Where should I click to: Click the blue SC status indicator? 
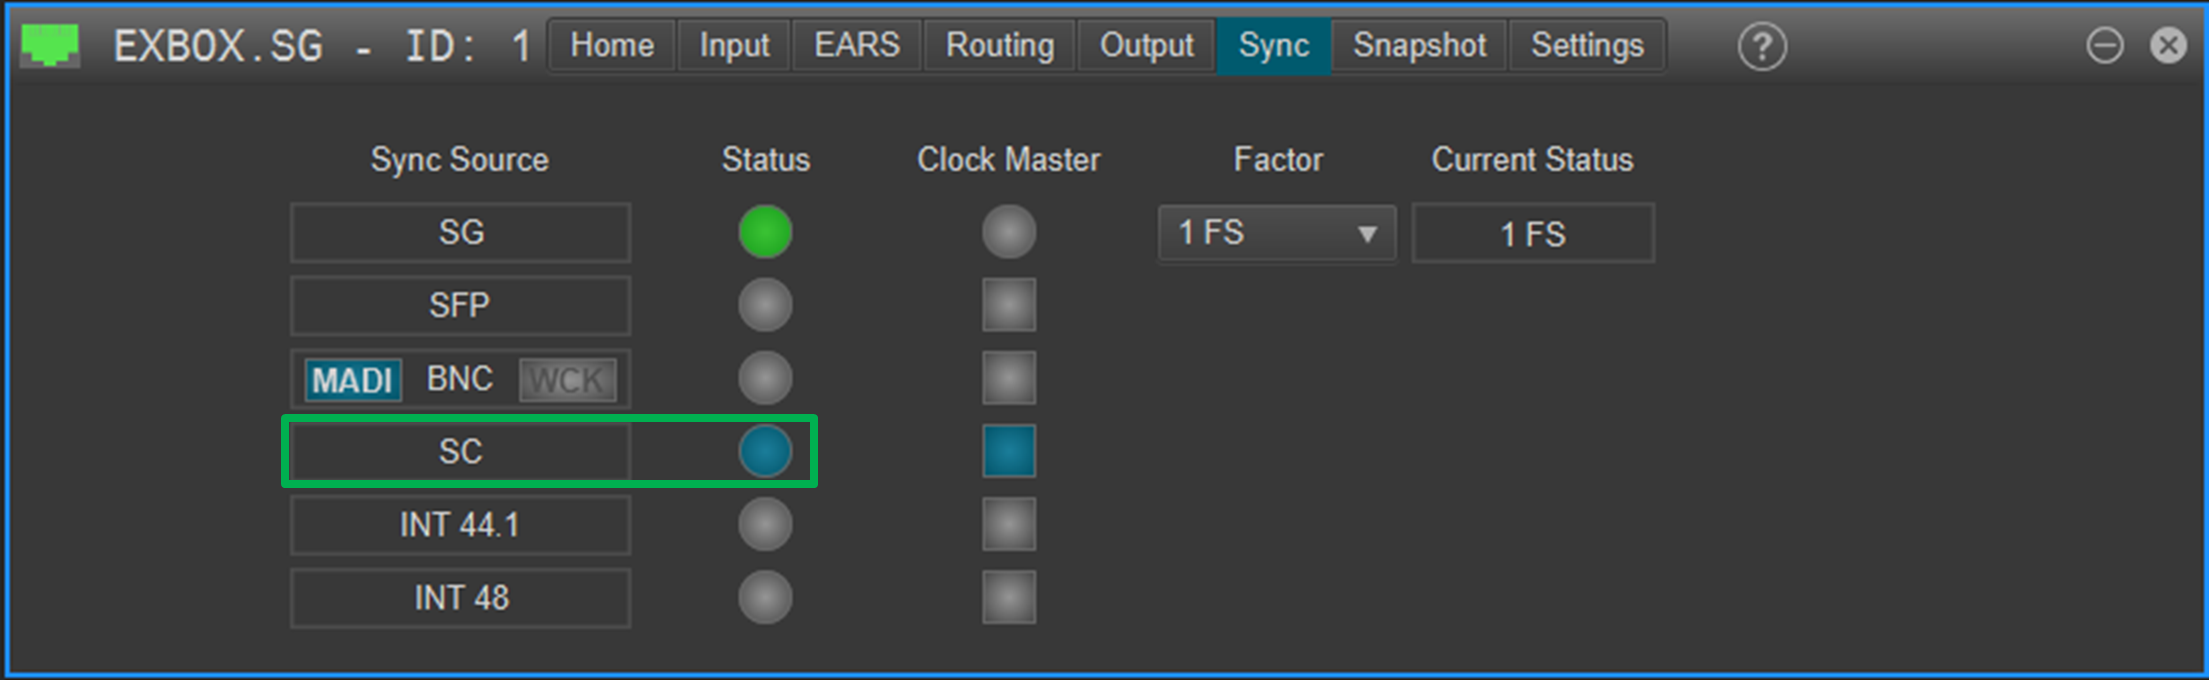pos(765,451)
